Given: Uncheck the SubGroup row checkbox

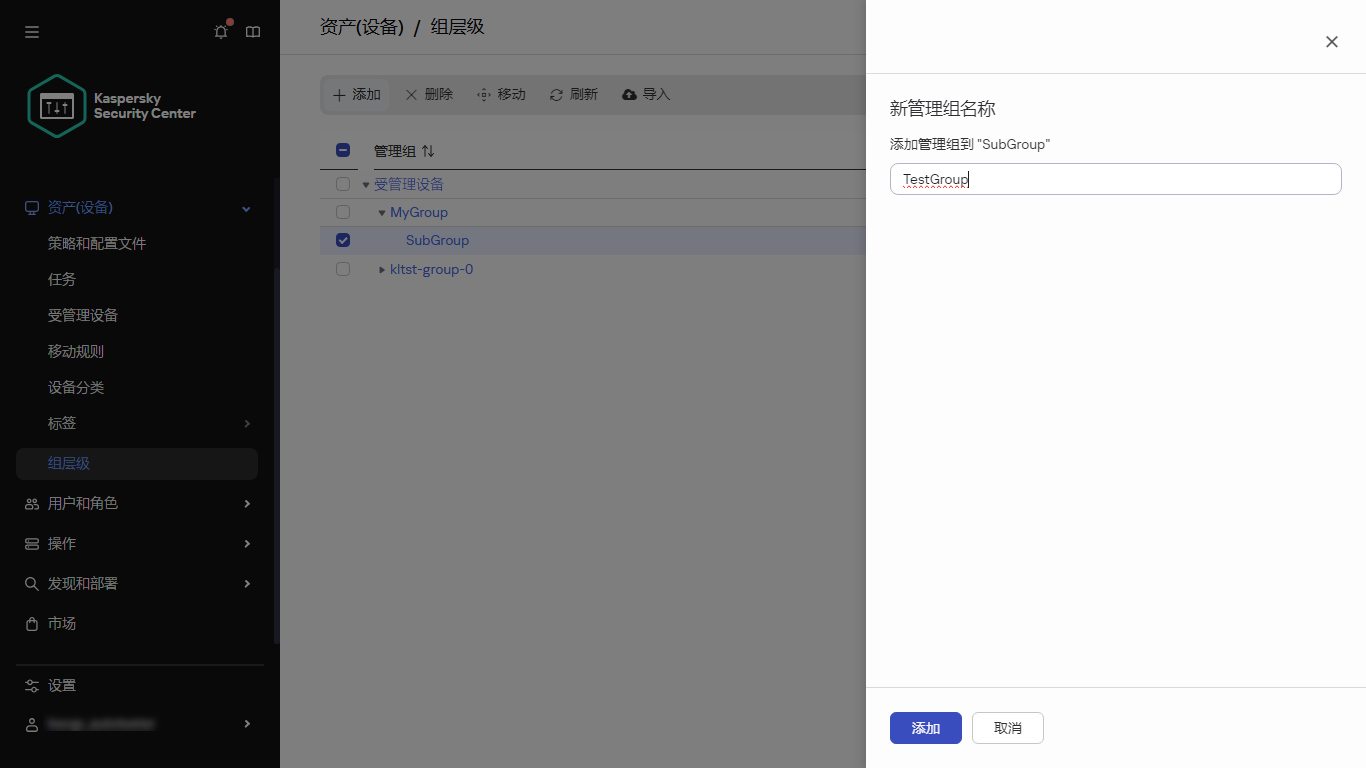Looking at the screenshot, I should tap(343, 240).
